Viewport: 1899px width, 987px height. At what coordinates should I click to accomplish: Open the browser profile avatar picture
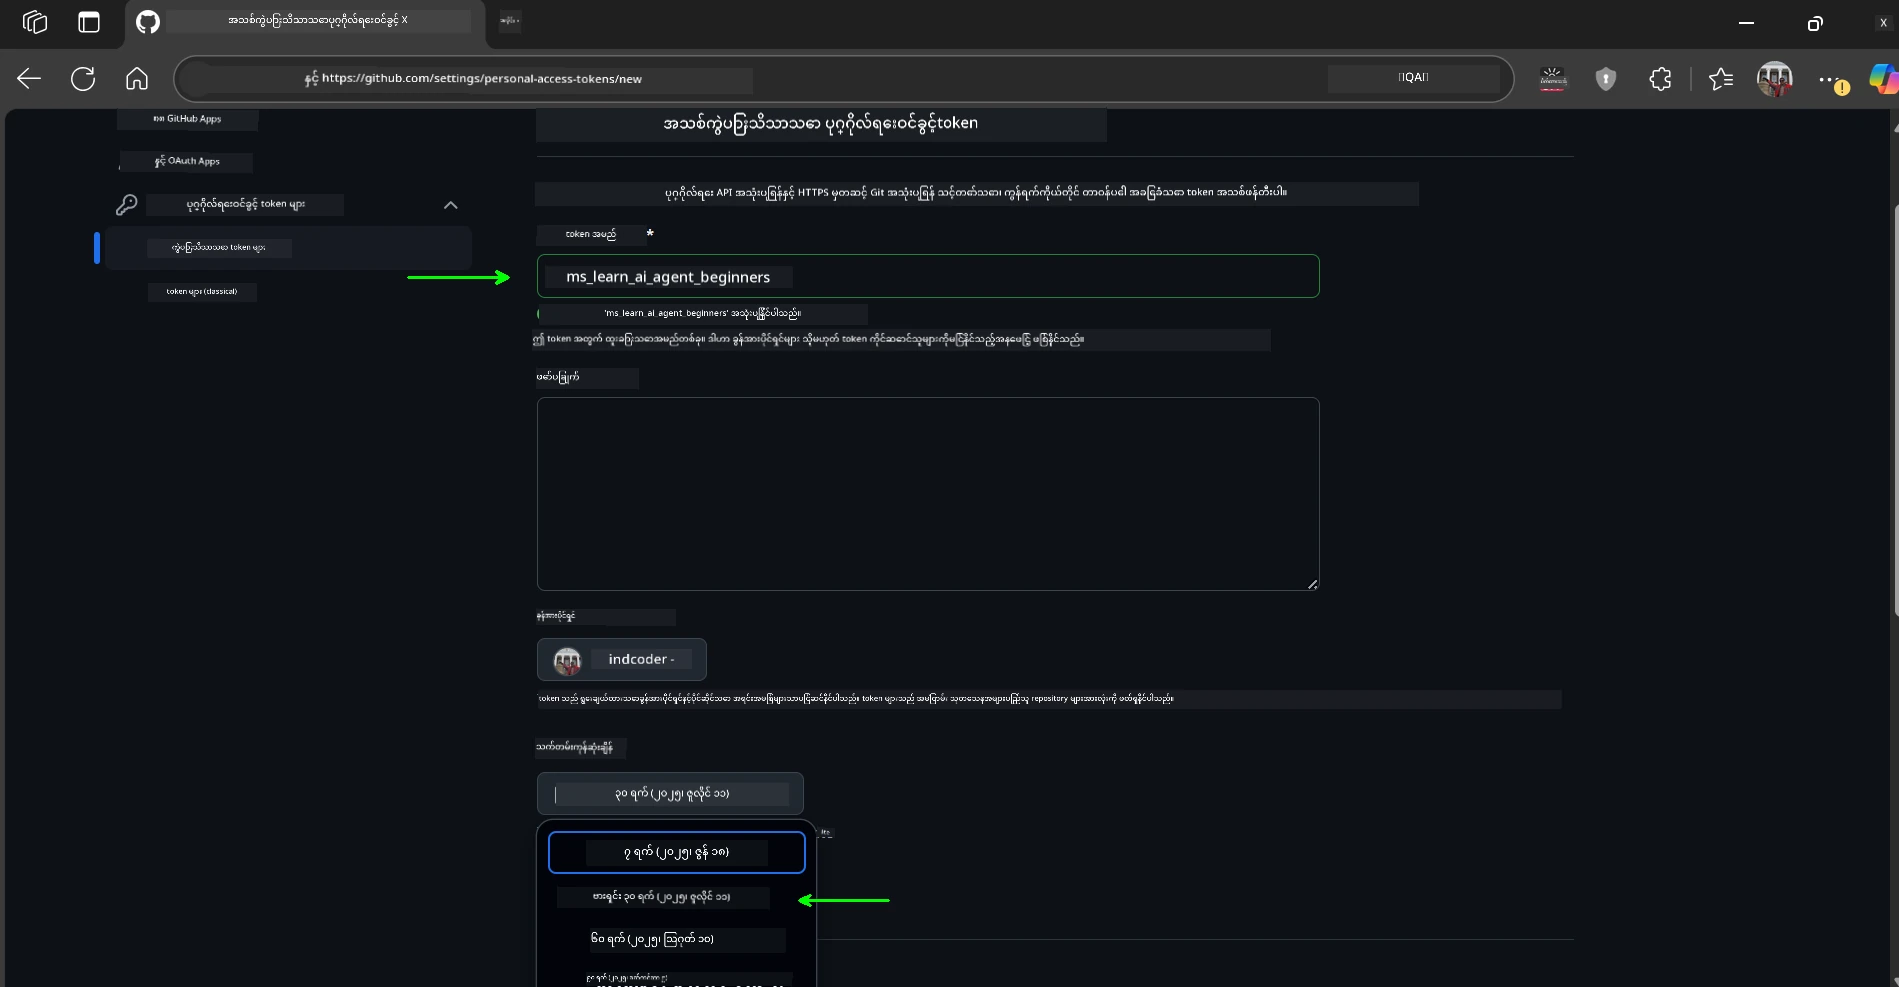pyautogui.click(x=1774, y=79)
